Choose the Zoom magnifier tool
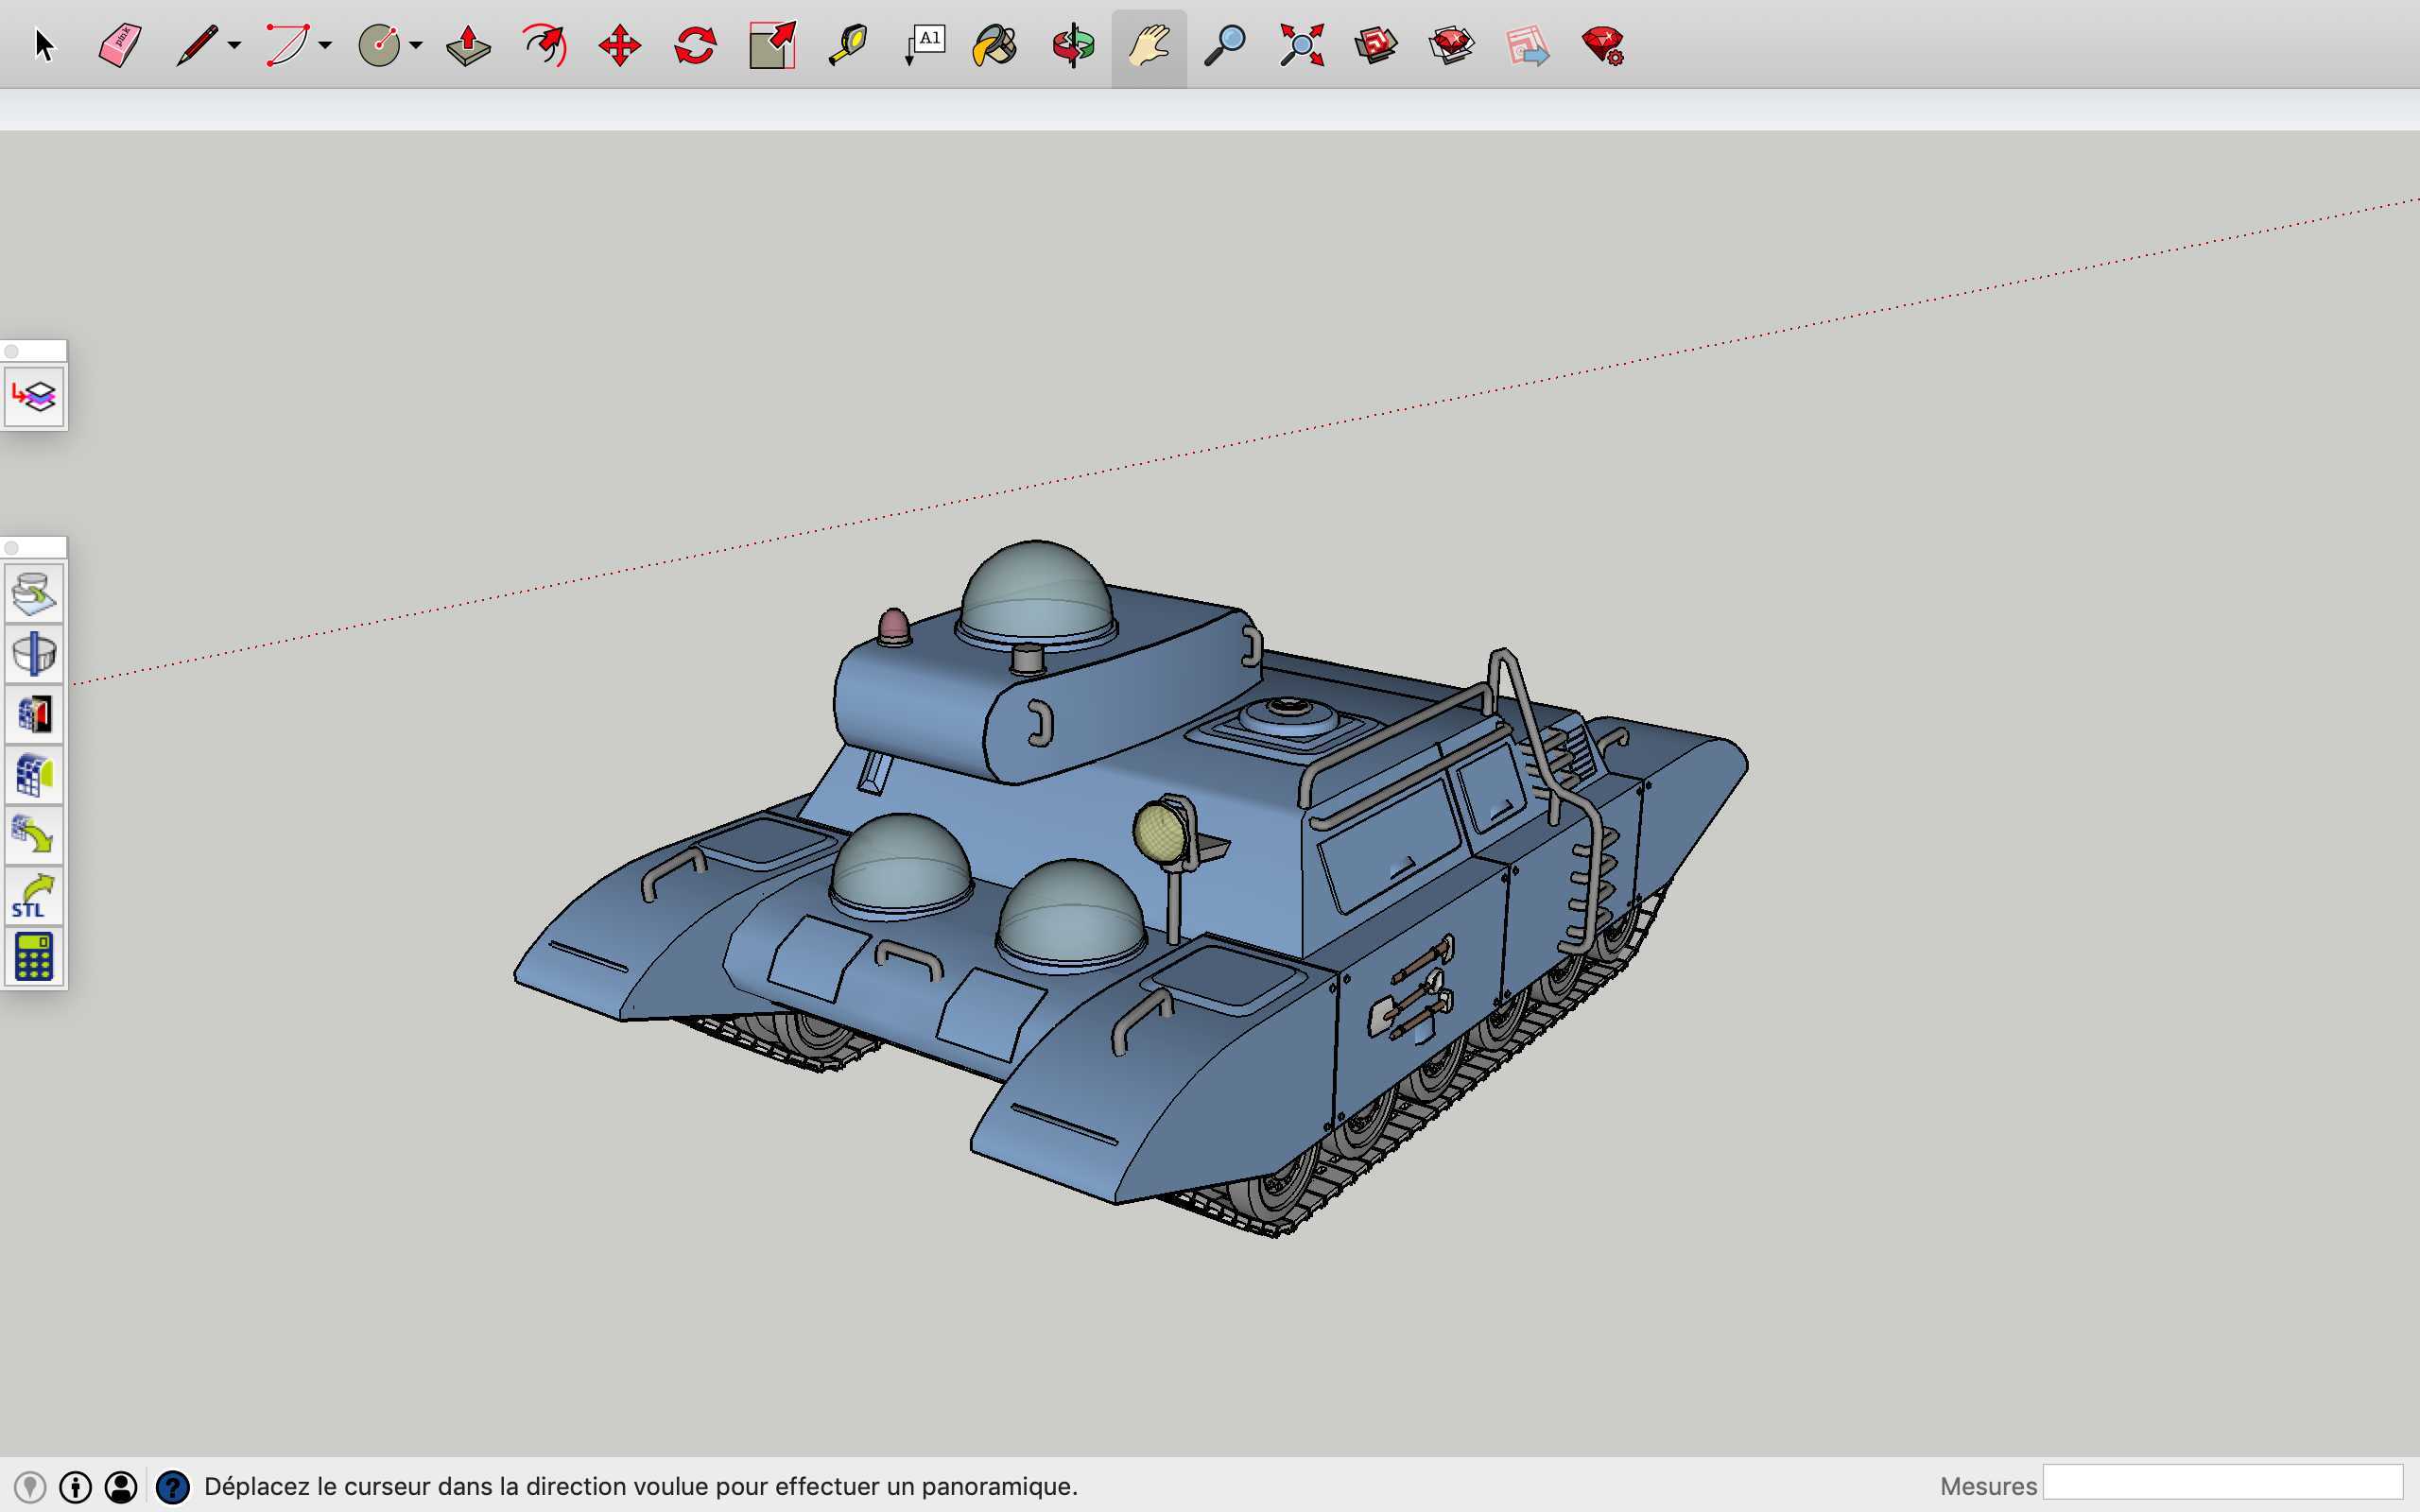Viewport: 2420px width, 1512px height. pyautogui.click(x=1224, y=46)
